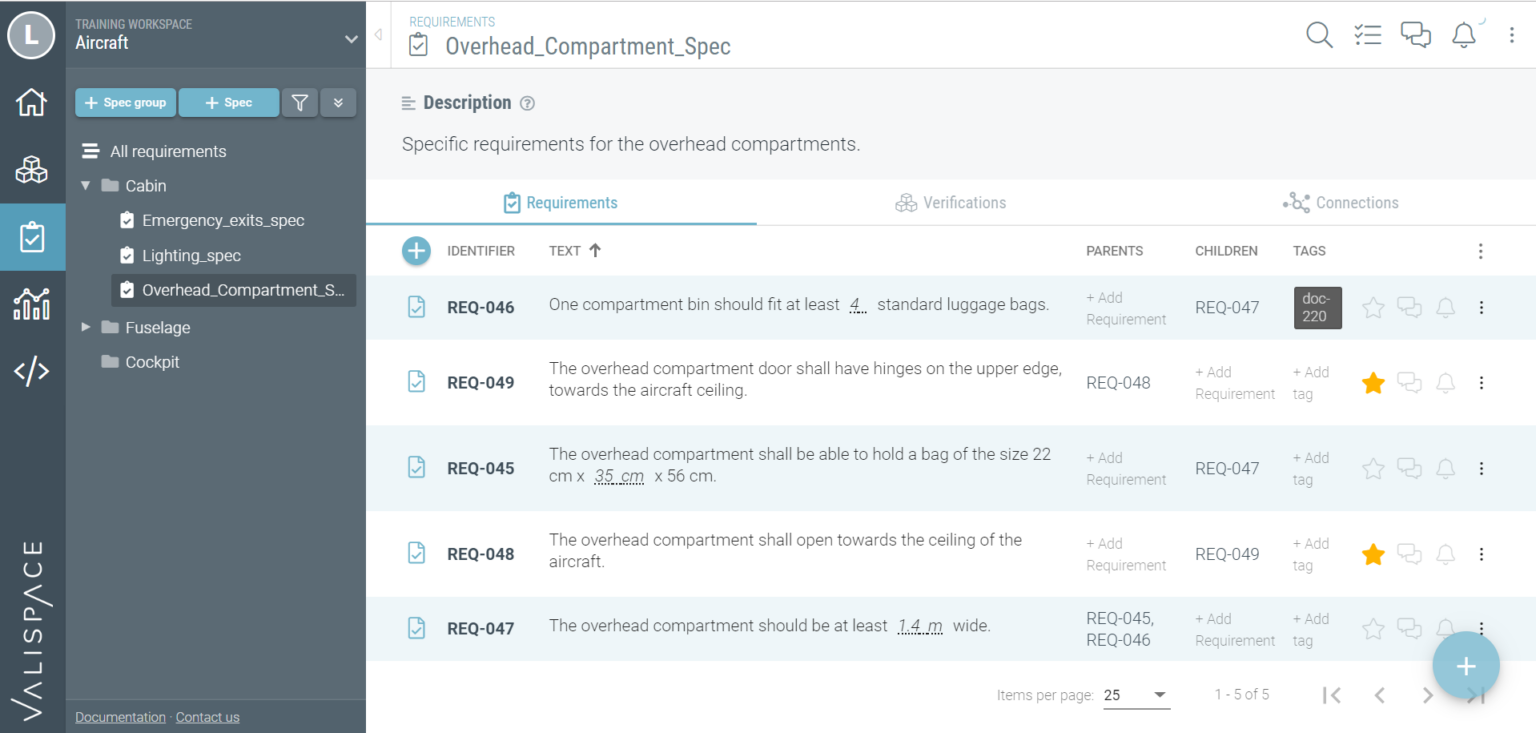Collapse the Cabin folder in the tree
This screenshot has width=1536, height=733.
(85, 185)
